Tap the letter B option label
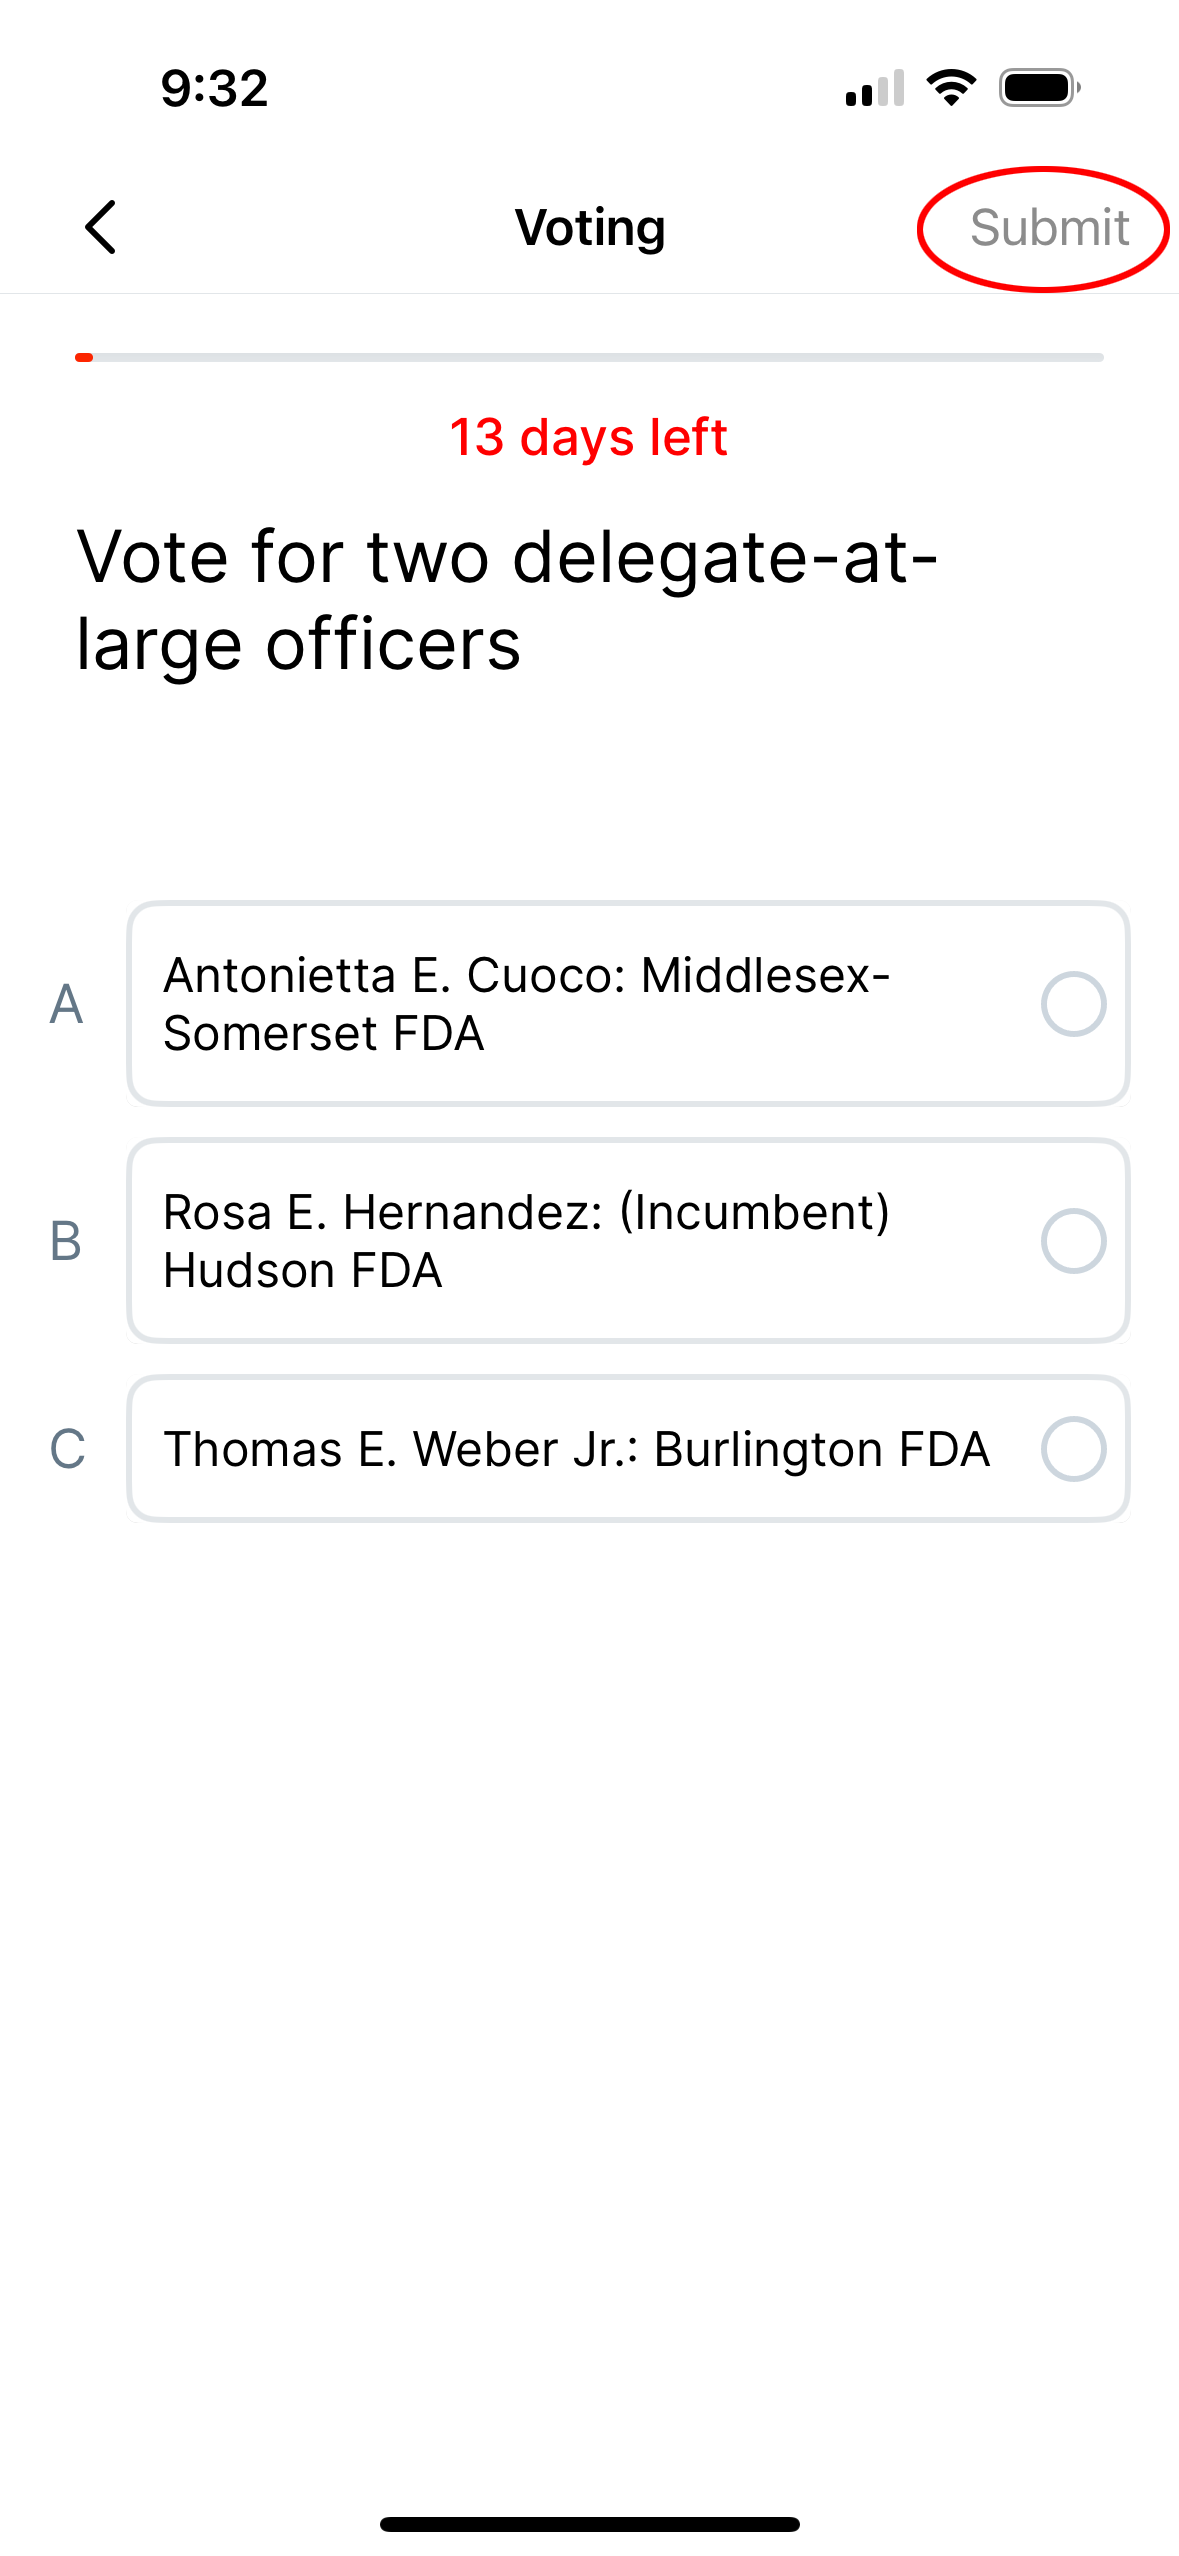 pyautogui.click(x=66, y=1241)
